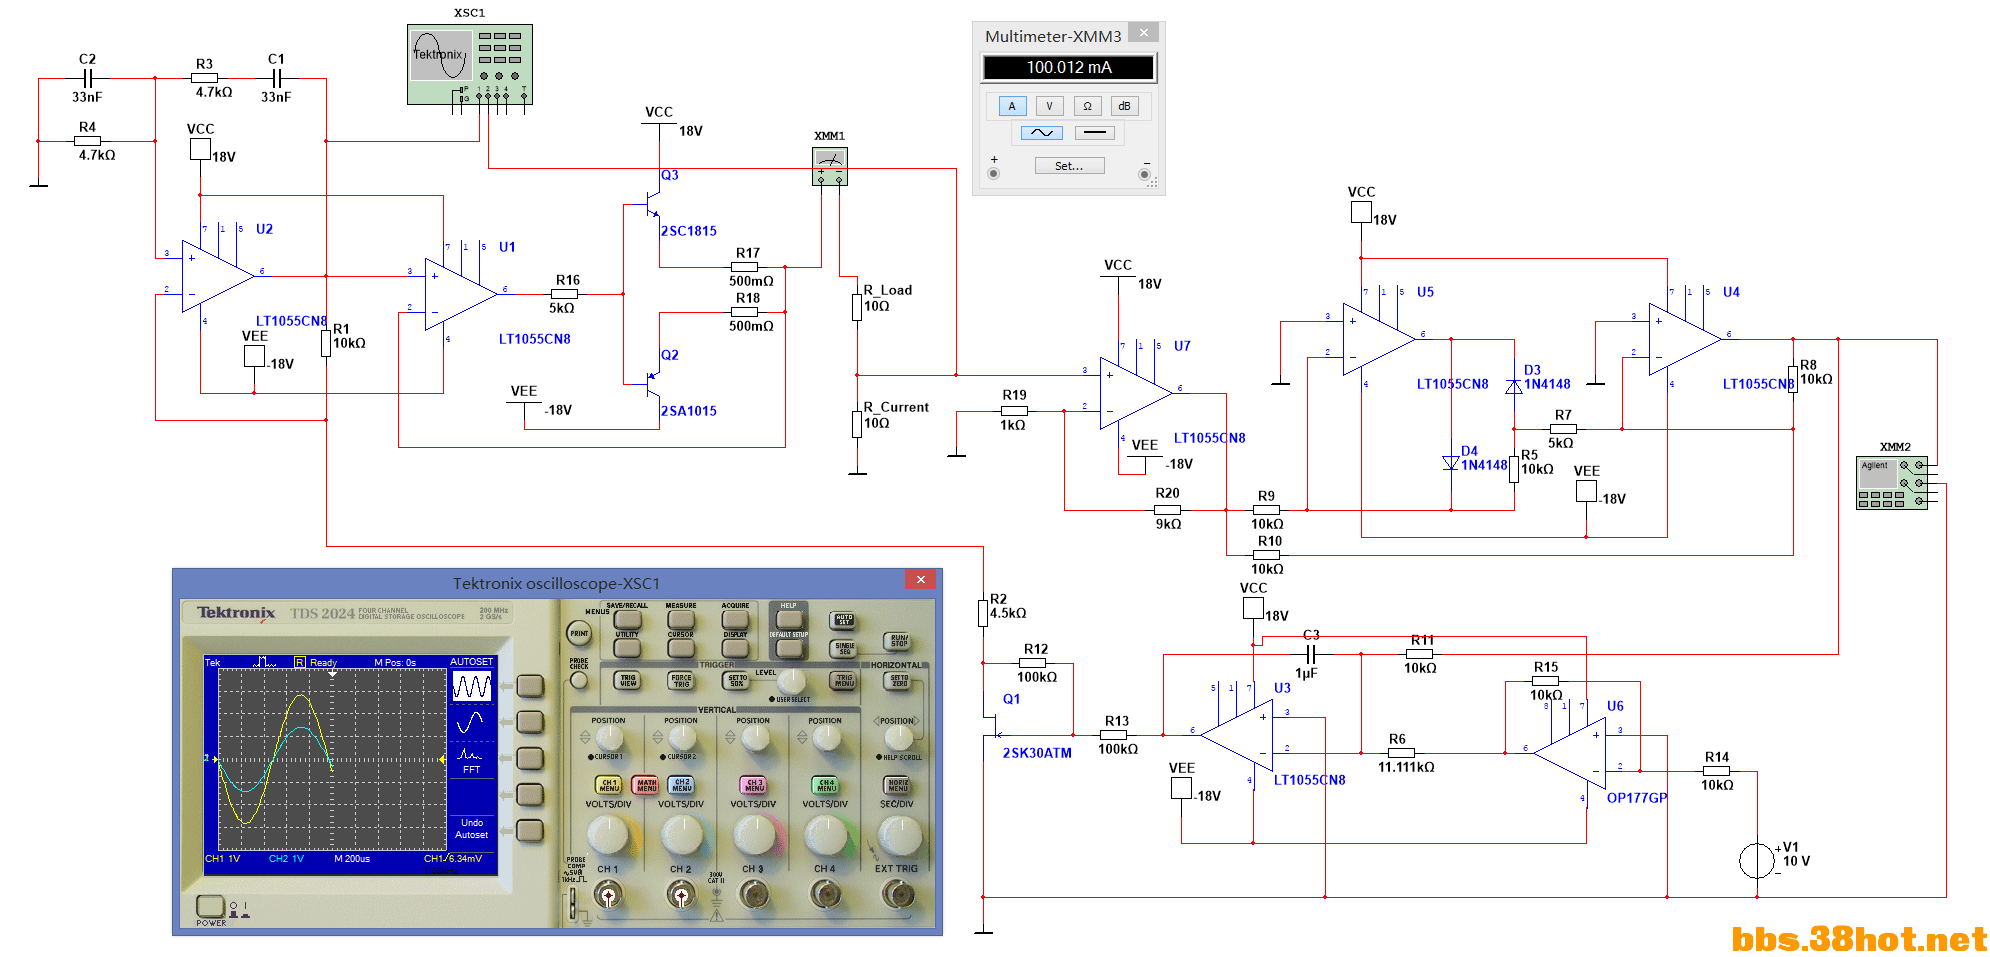
Task: Click the XMM2 Agilent multimeter instrument icon
Action: [1892, 483]
